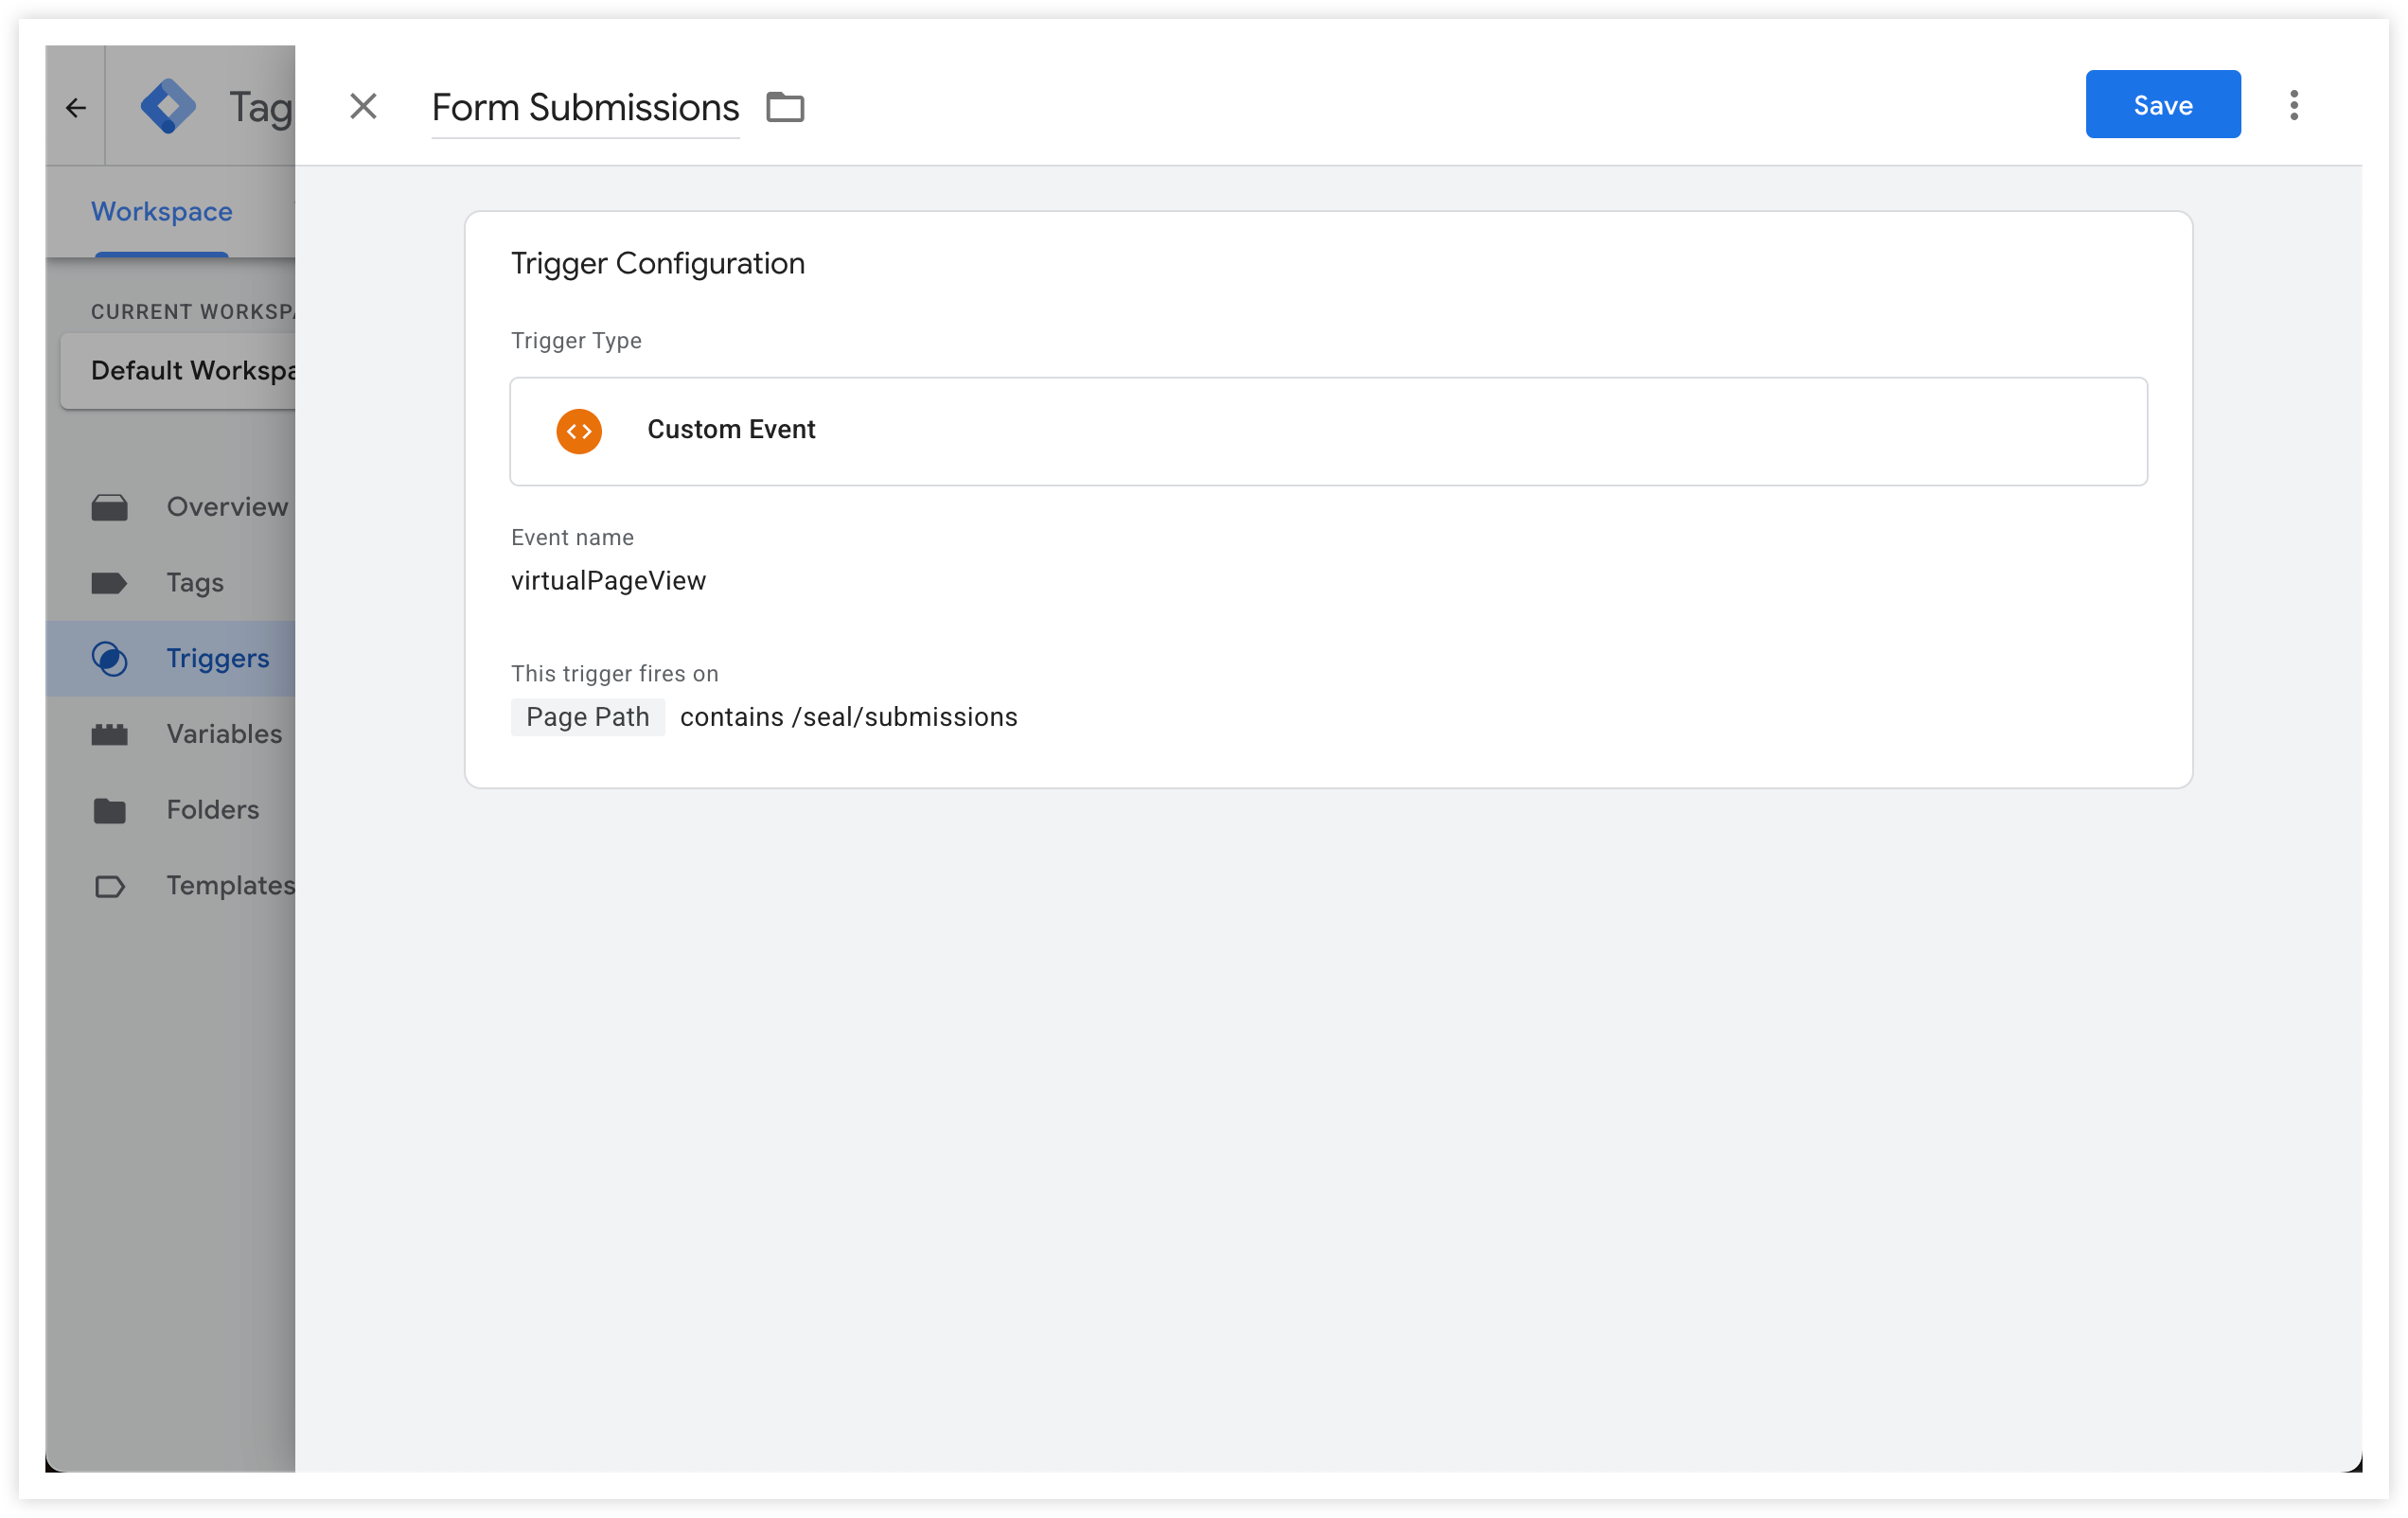Image resolution: width=2408 pixels, height=1518 pixels.
Task: Edit the Form Submissions trigger name
Action: pos(585,107)
